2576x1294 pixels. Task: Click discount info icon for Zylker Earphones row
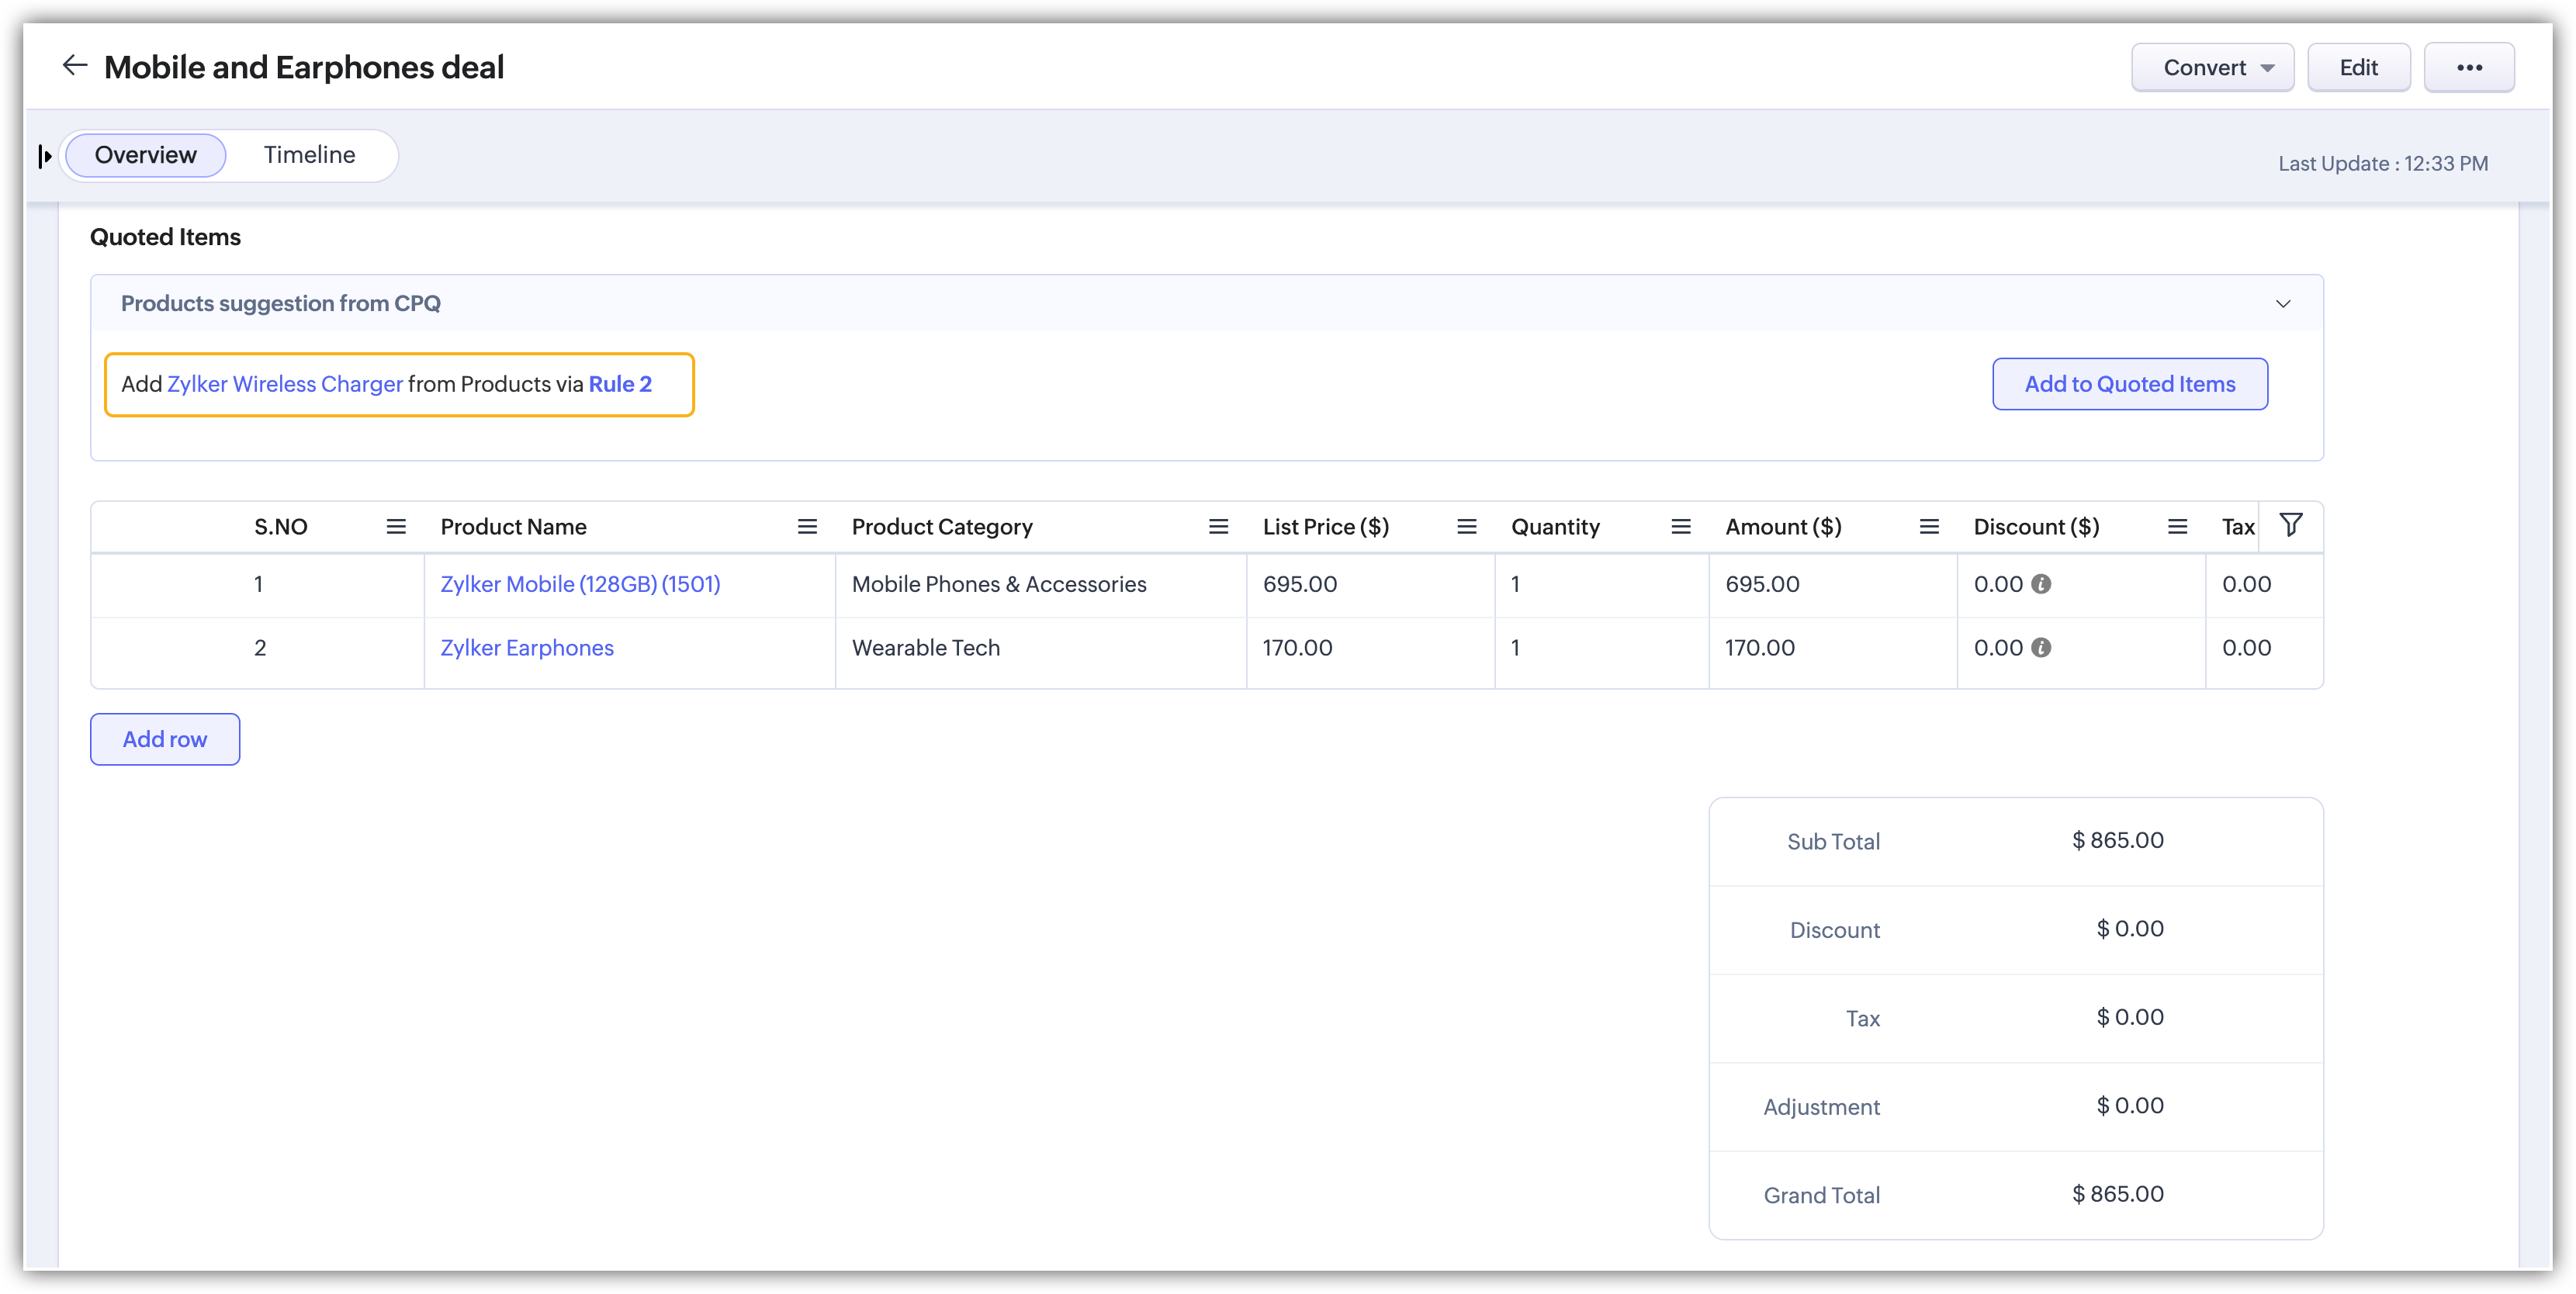[x=2041, y=648]
